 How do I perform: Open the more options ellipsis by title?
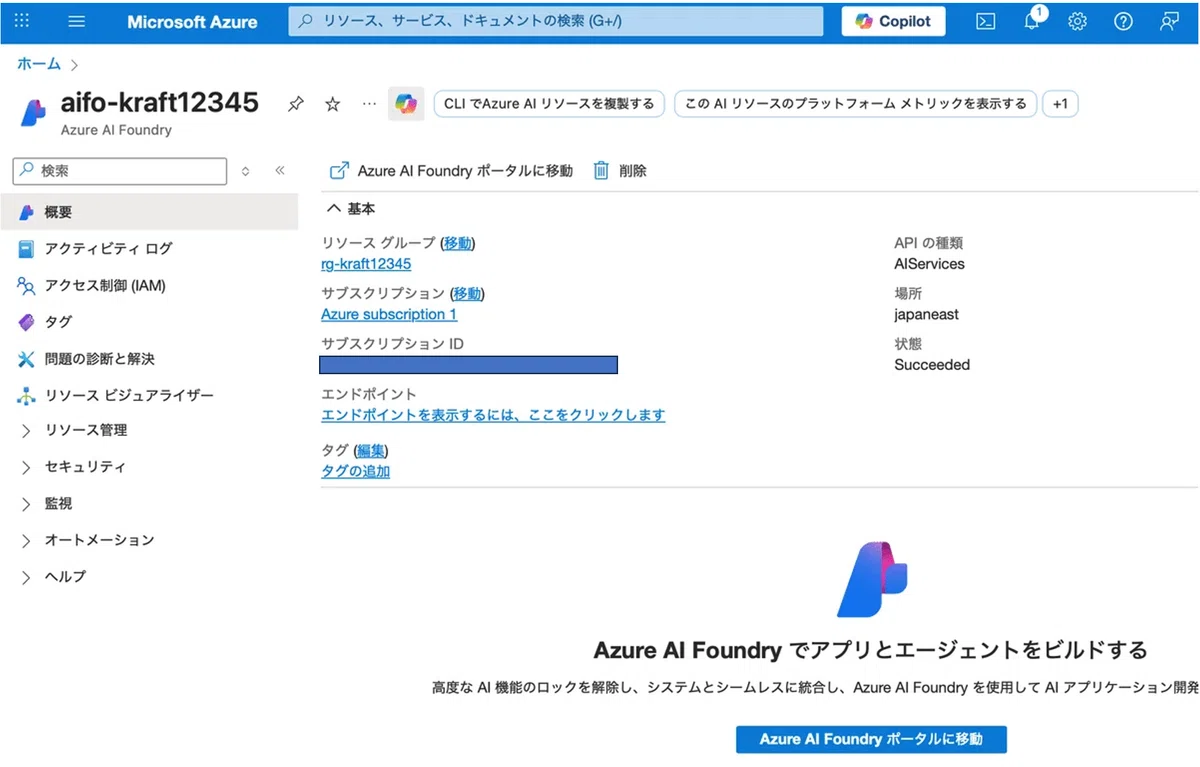pos(369,103)
